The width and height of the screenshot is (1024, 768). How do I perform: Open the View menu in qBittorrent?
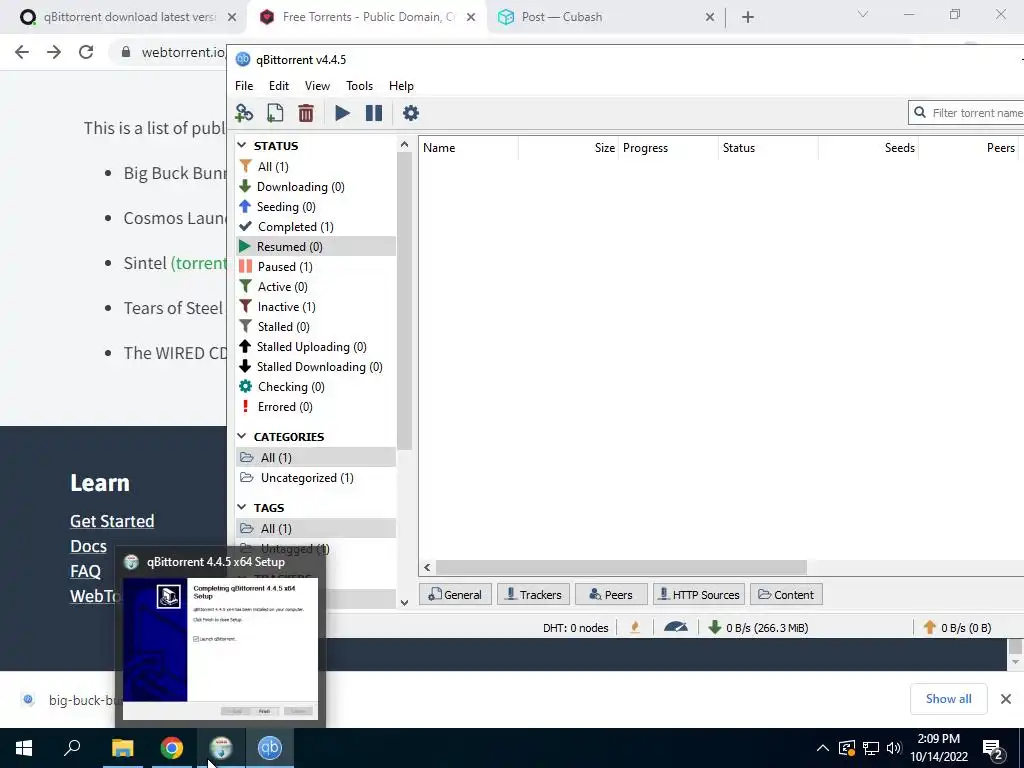point(317,86)
